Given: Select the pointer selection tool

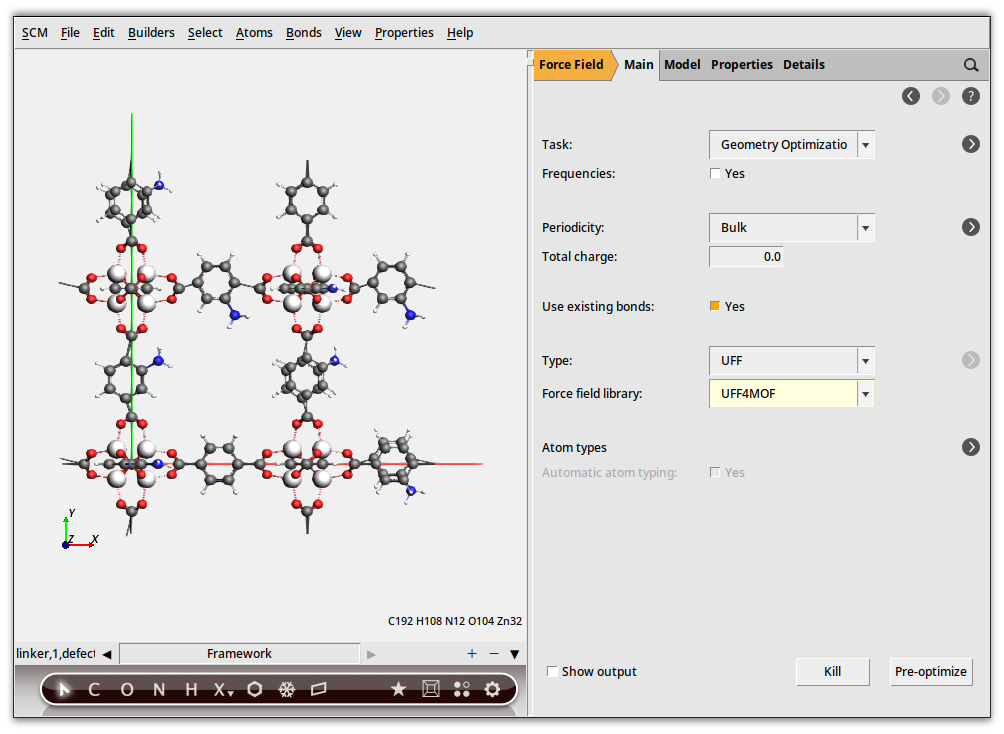Looking at the screenshot, I should click(64, 689).
